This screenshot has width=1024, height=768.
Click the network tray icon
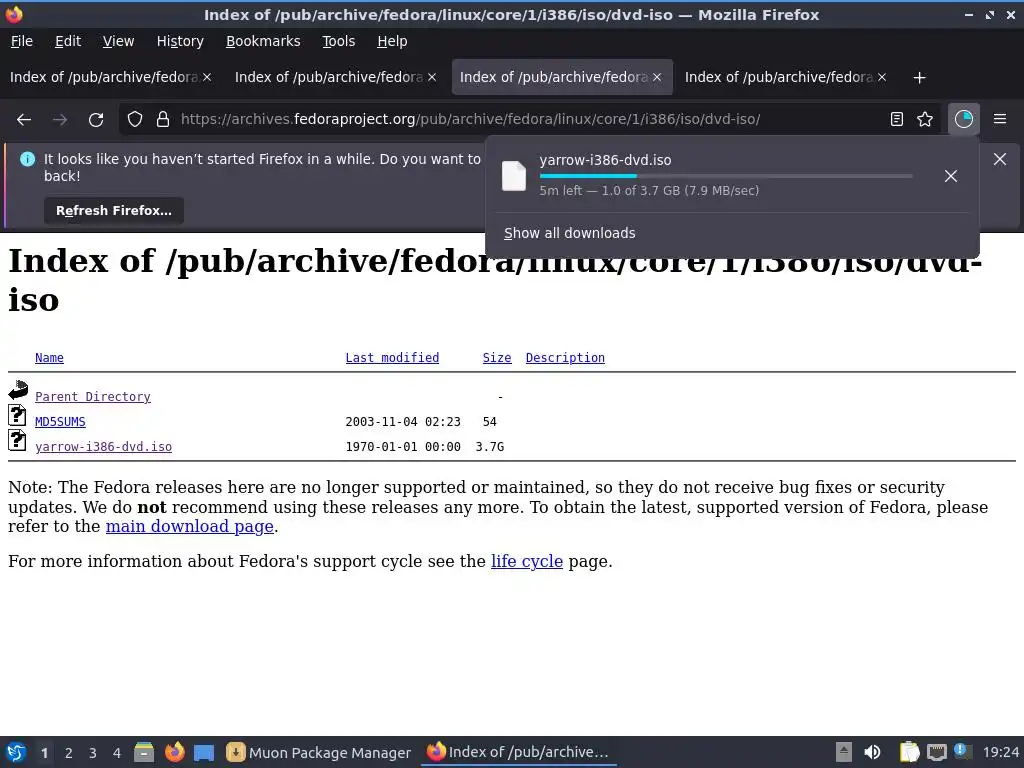point(936,752)
